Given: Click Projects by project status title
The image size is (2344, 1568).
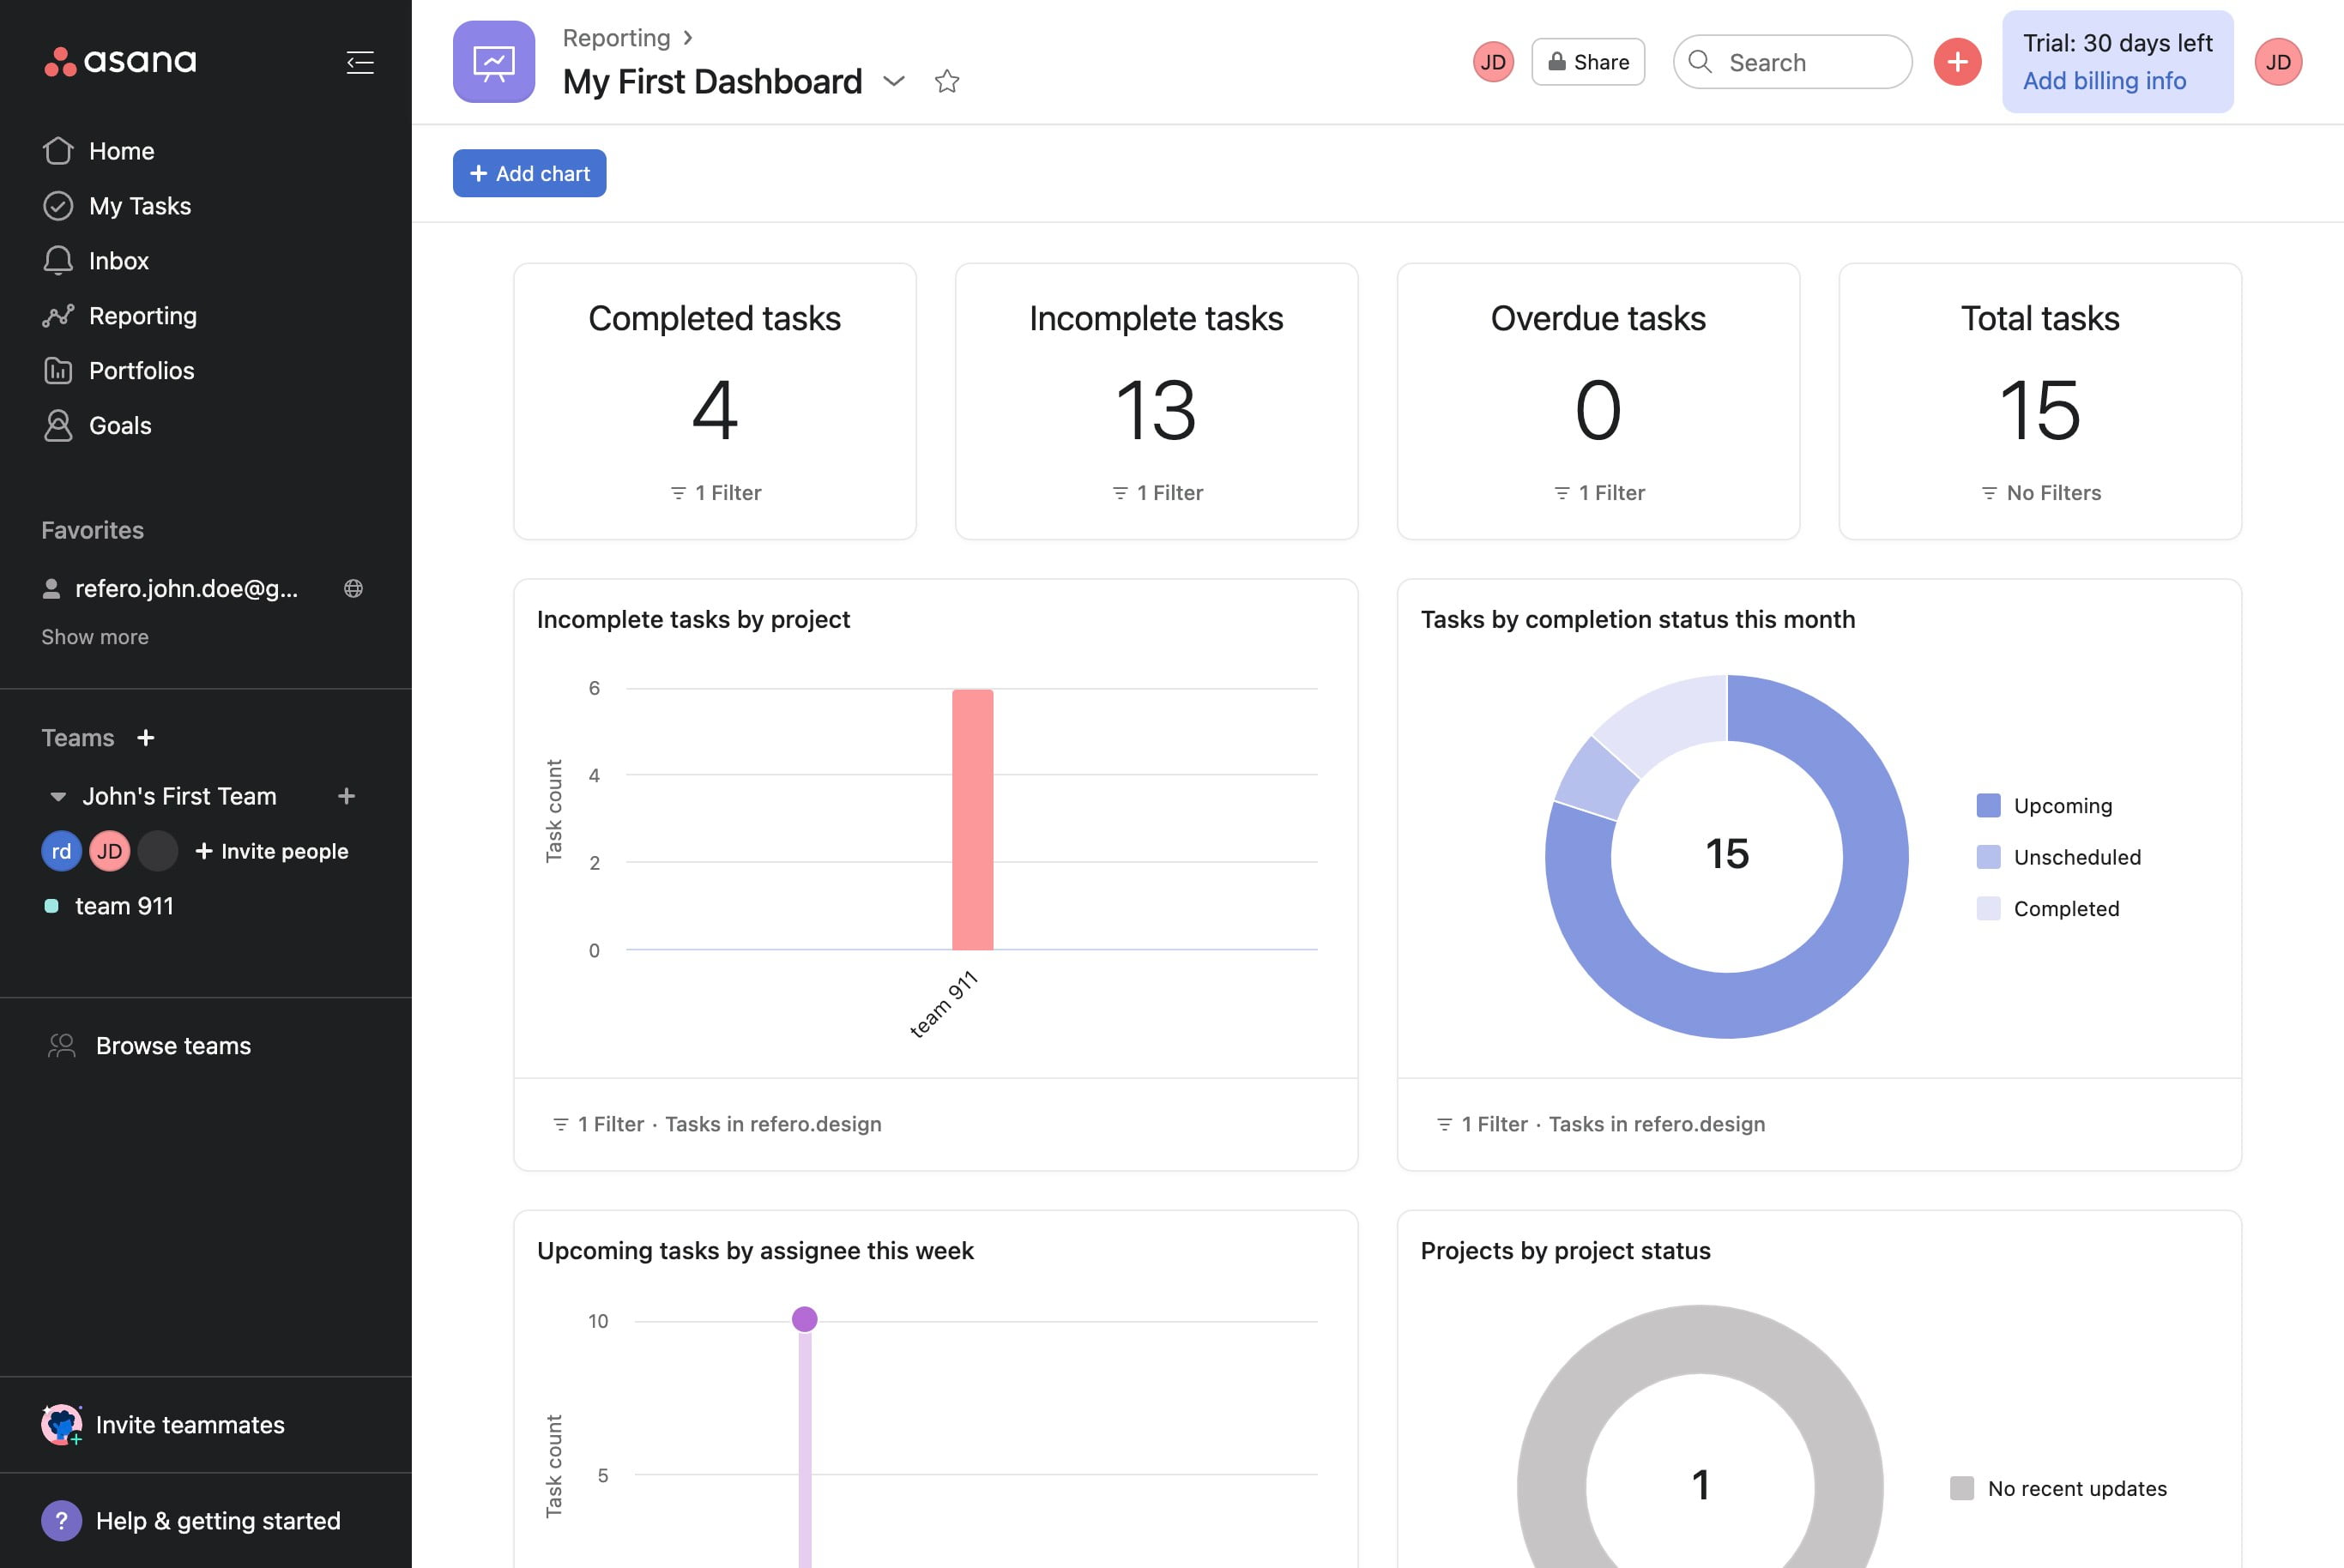Looking at the screenshot, I should coord(1565,1251).
